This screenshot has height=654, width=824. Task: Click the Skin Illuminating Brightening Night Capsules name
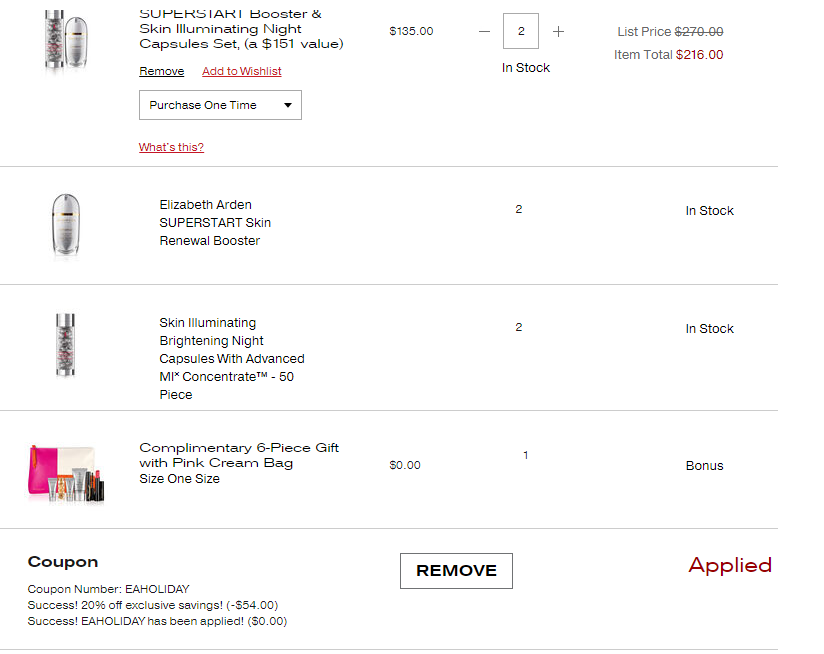coord(232,359)
